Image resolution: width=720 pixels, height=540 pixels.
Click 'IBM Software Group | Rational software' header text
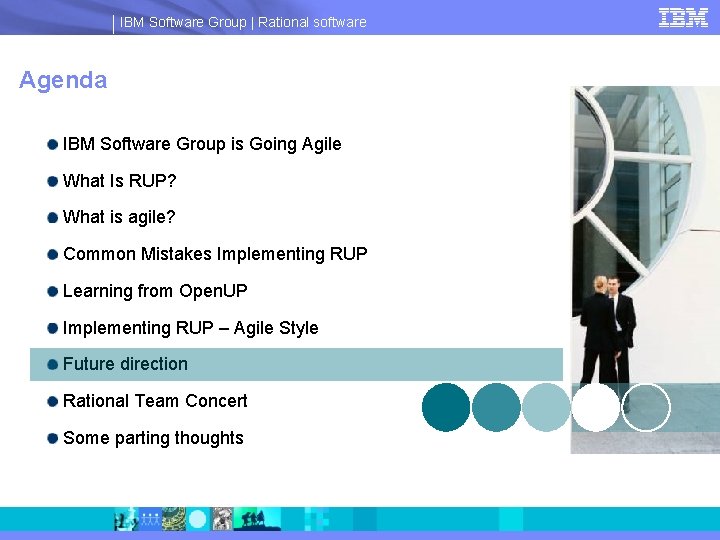(243, 22)
